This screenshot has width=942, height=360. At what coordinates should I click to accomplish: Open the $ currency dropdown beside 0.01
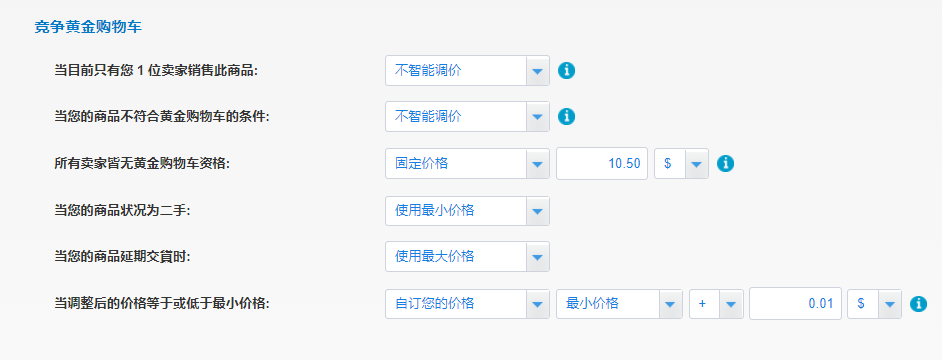pos(874,304)
